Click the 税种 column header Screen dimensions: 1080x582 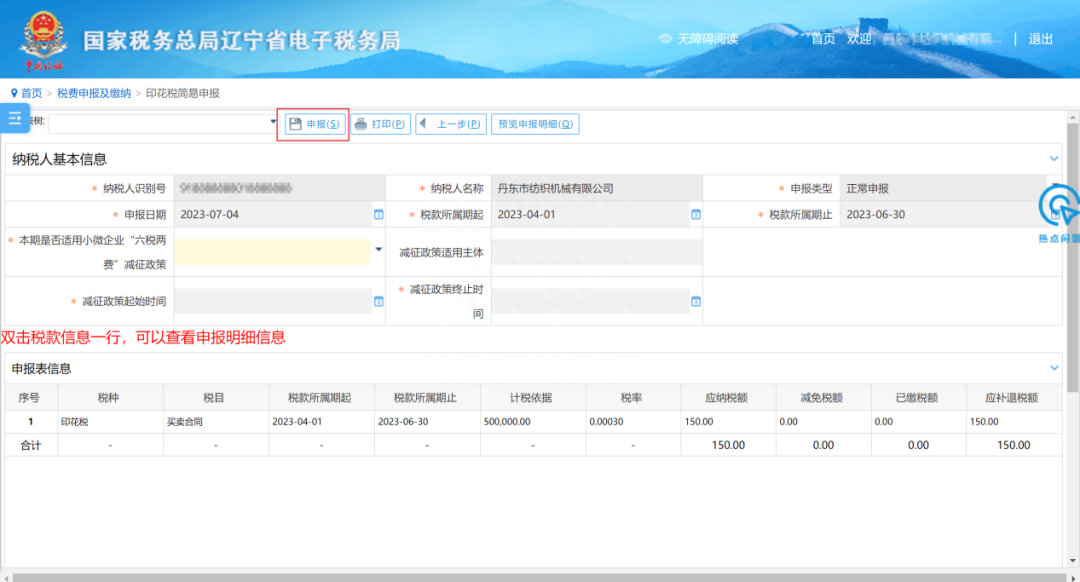[109, 397]
